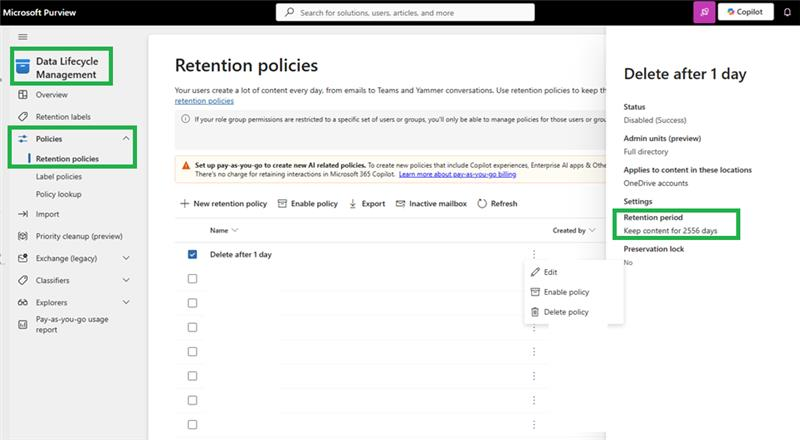Click the search magnifier icon
This screenshot has height=440, width=800.
tap(289, 12)
